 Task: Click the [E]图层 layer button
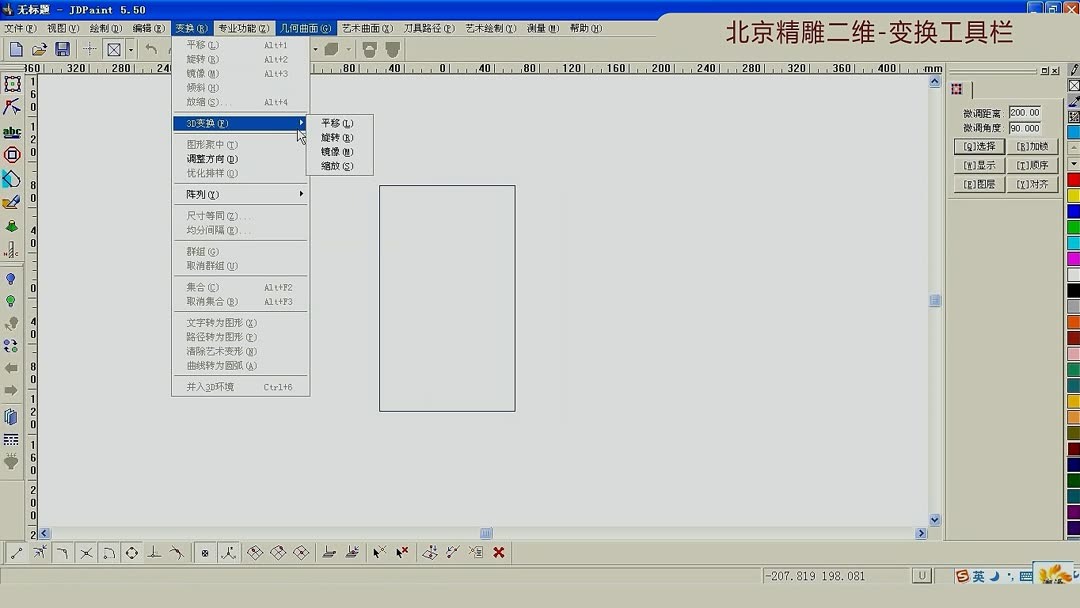[977, 184]
